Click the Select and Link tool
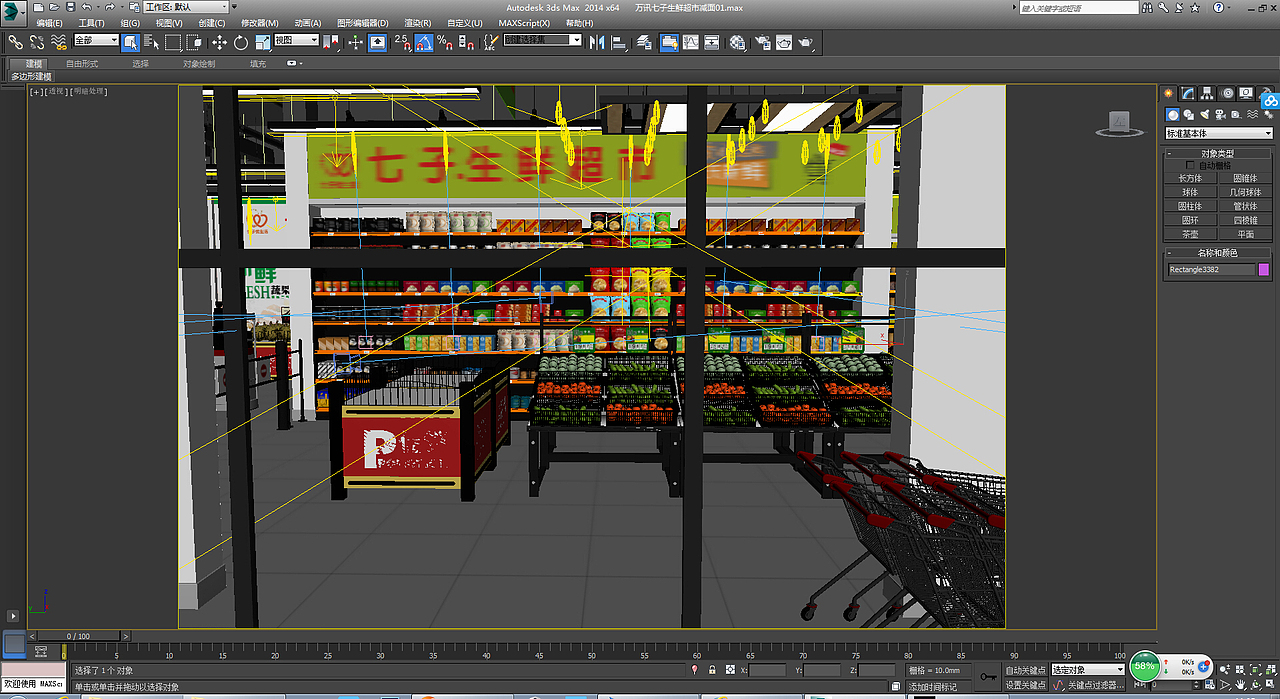1280x699 pixels. [16, 42]
